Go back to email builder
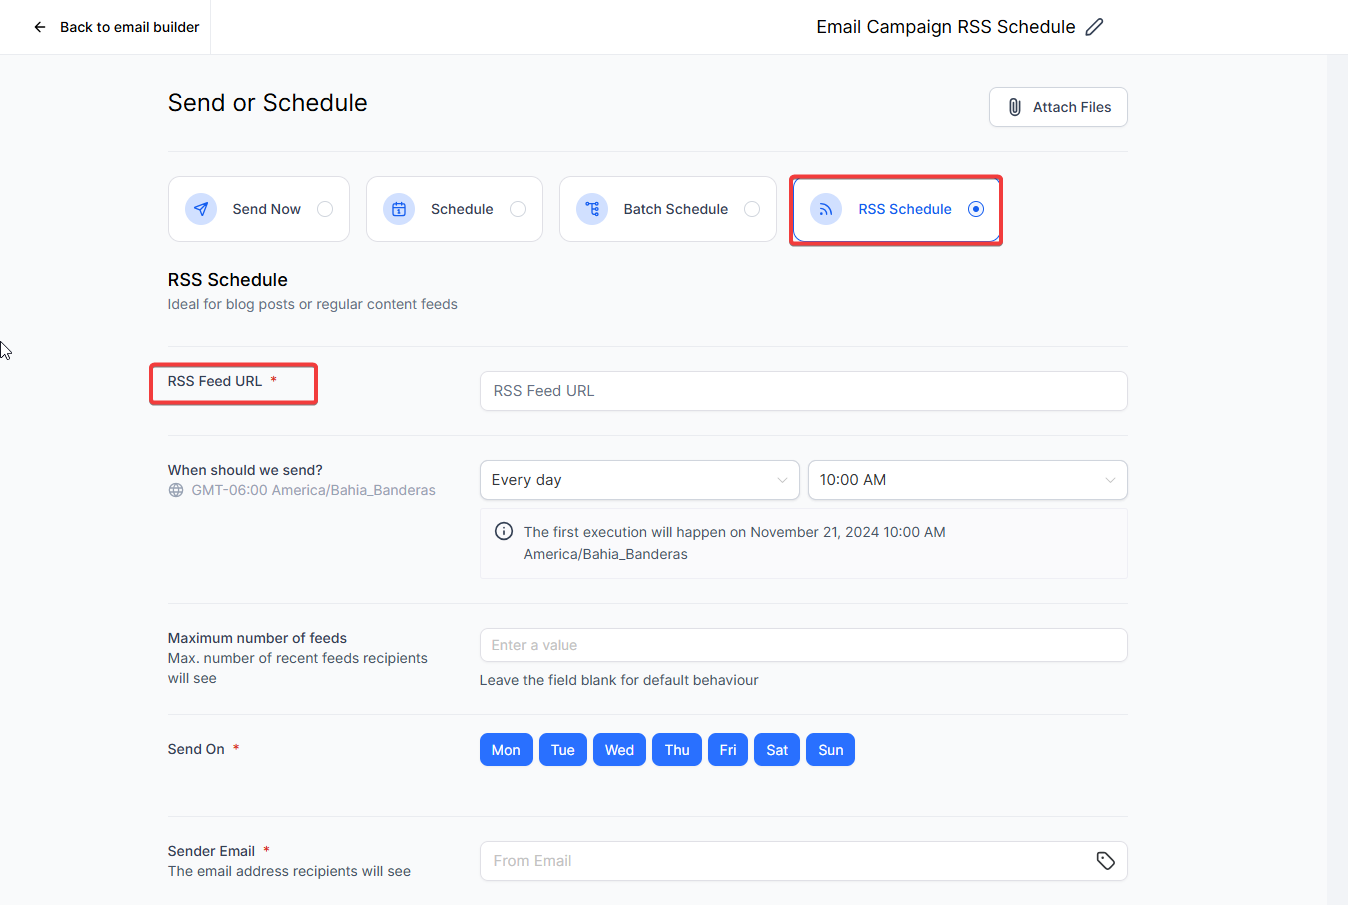This screenshot has width=1348, height=905. point(116,27)
